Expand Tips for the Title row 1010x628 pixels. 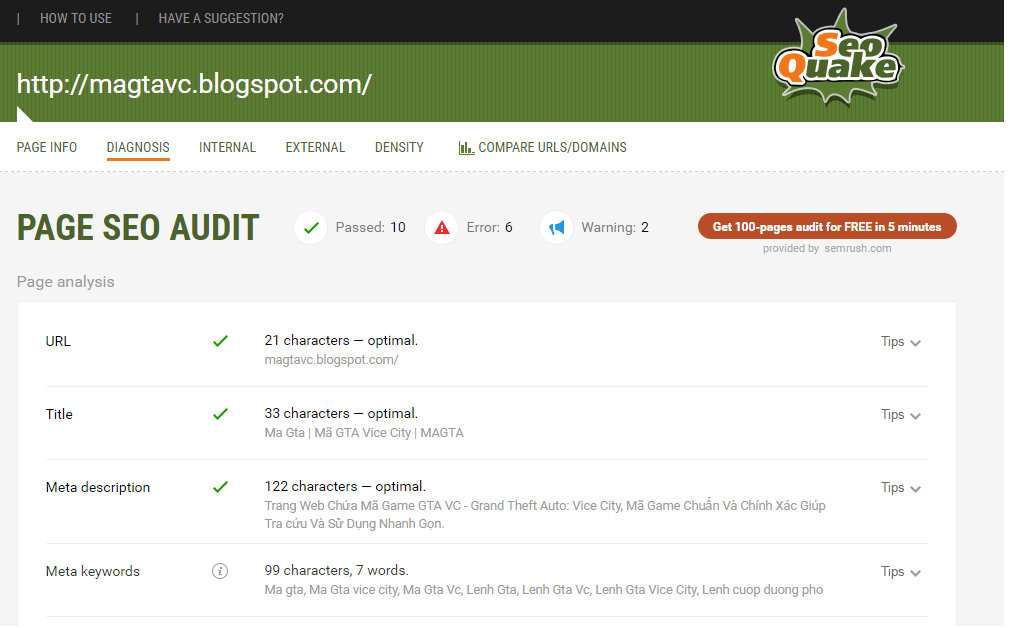900,415
